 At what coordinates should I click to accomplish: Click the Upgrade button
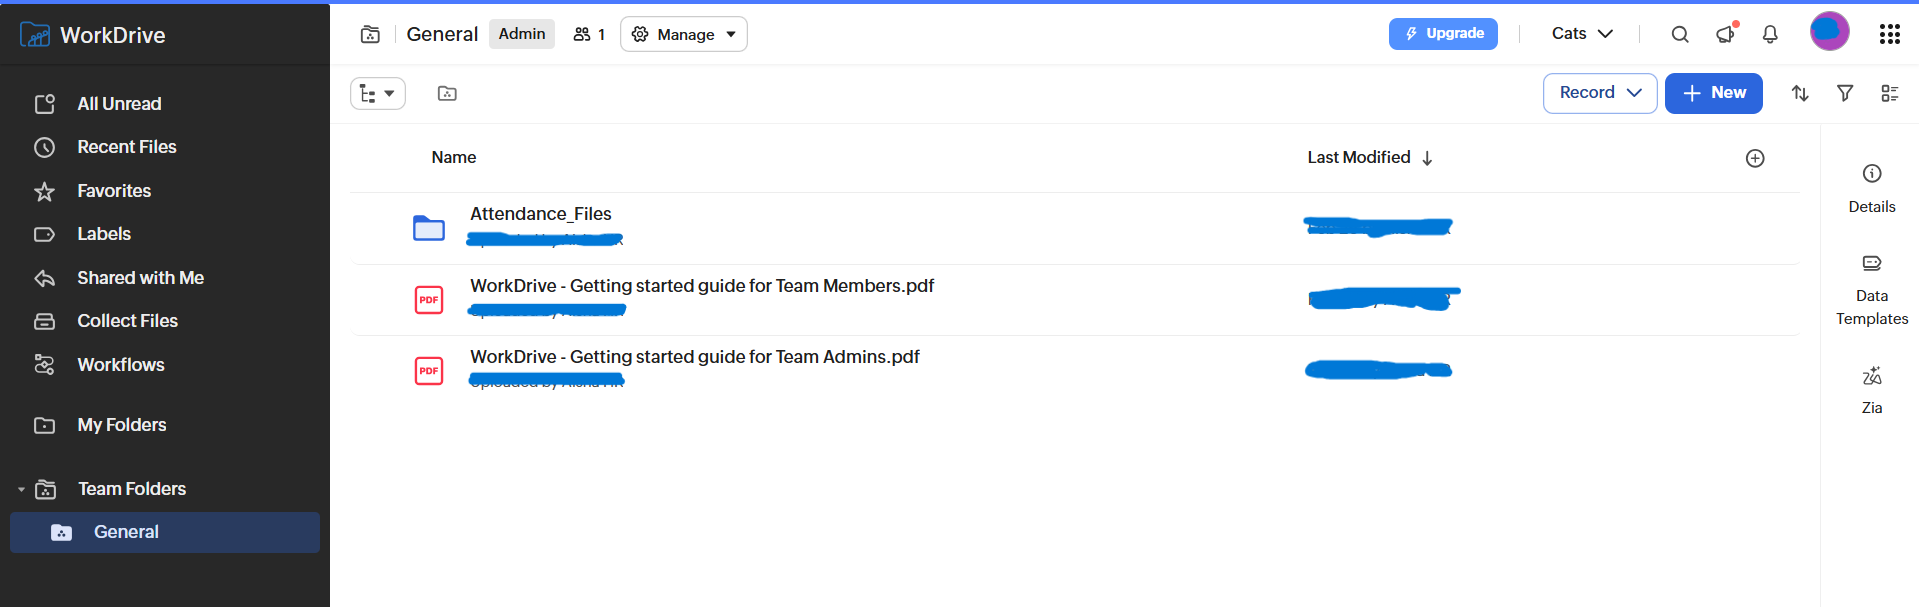point(1443,34)
